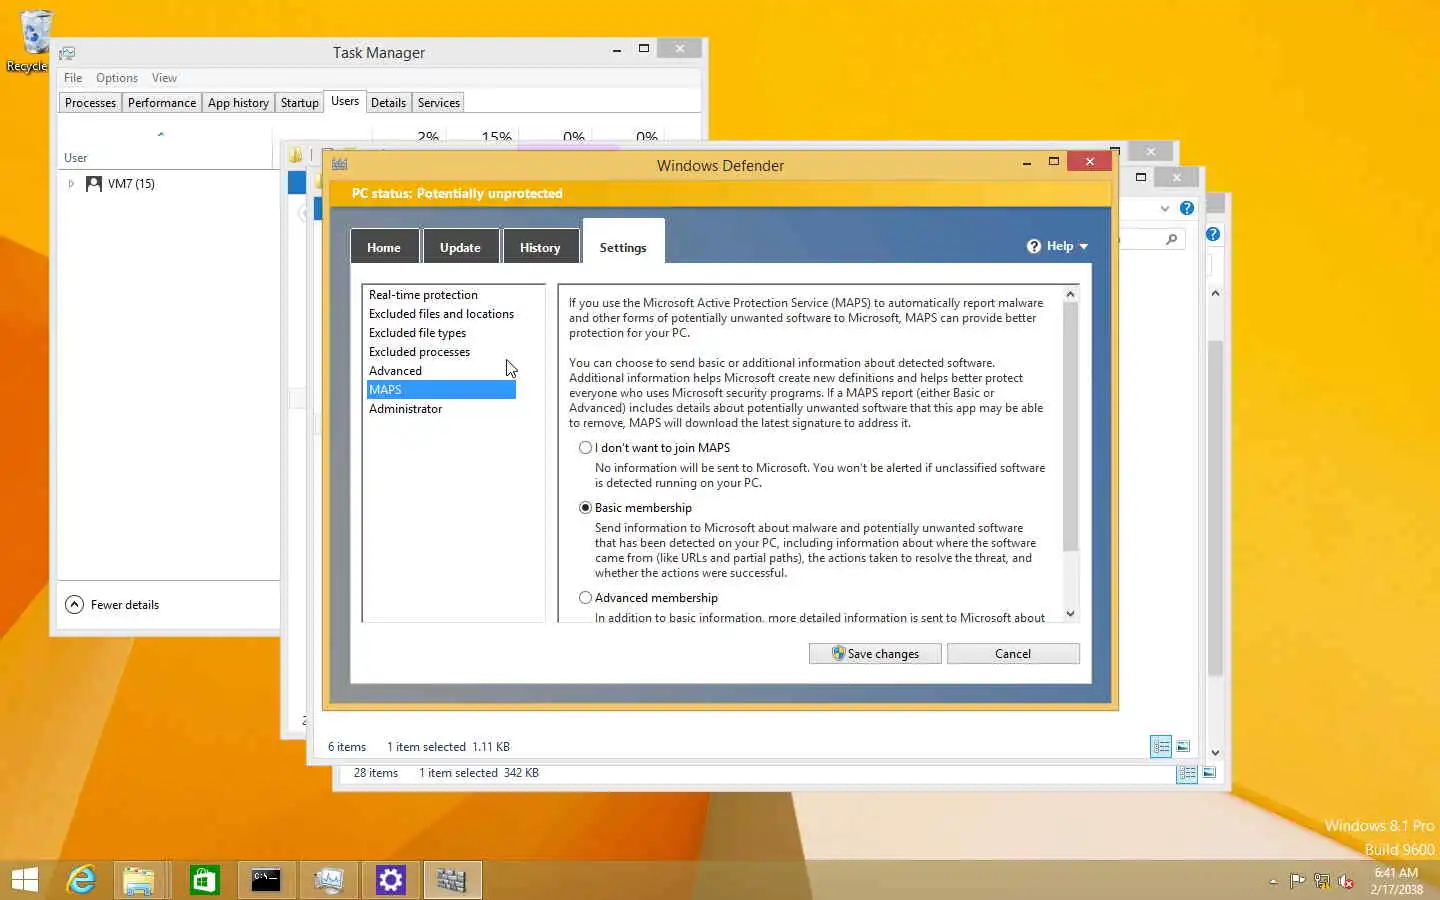Switch to large icons in 28 items window
Viewport: 1440px width, 900px height.
pos(1209,773)
